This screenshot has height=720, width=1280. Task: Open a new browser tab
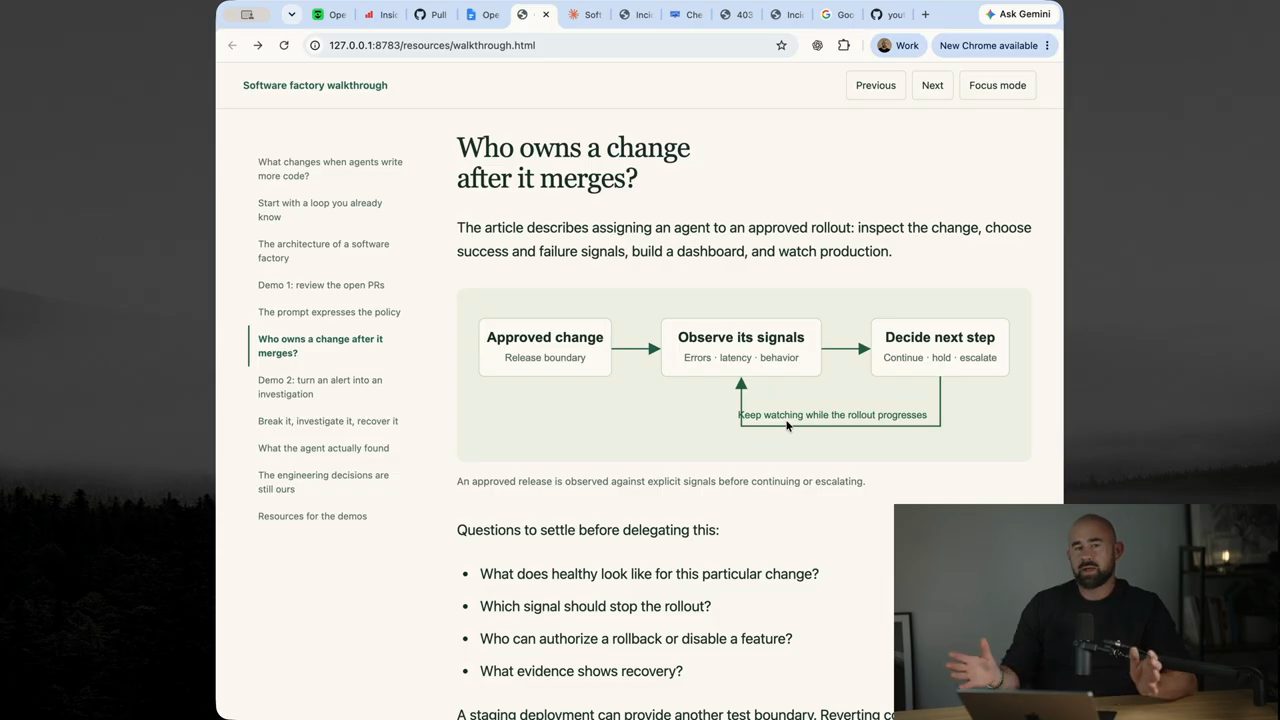925,14
